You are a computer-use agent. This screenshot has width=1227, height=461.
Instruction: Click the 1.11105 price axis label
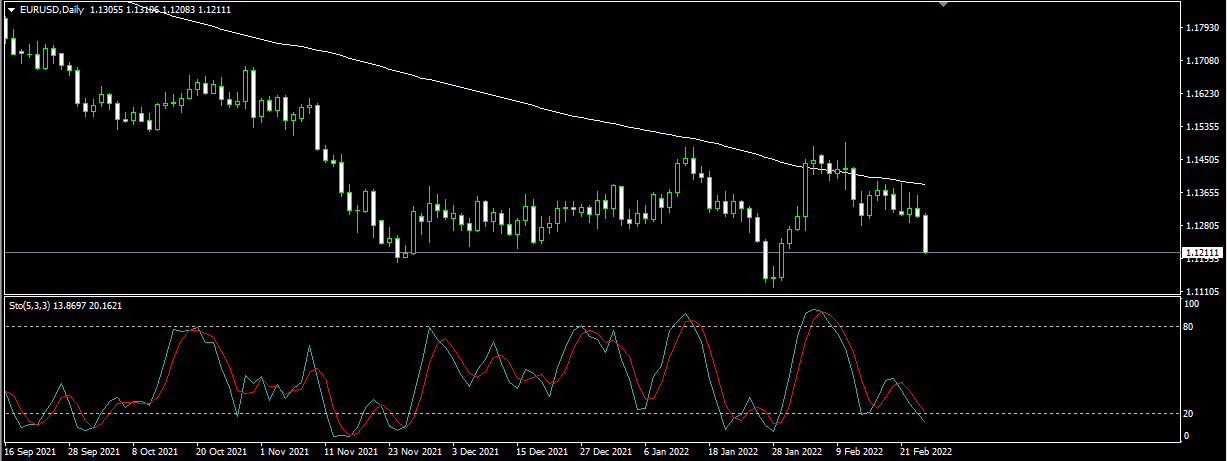point(1200,290)
